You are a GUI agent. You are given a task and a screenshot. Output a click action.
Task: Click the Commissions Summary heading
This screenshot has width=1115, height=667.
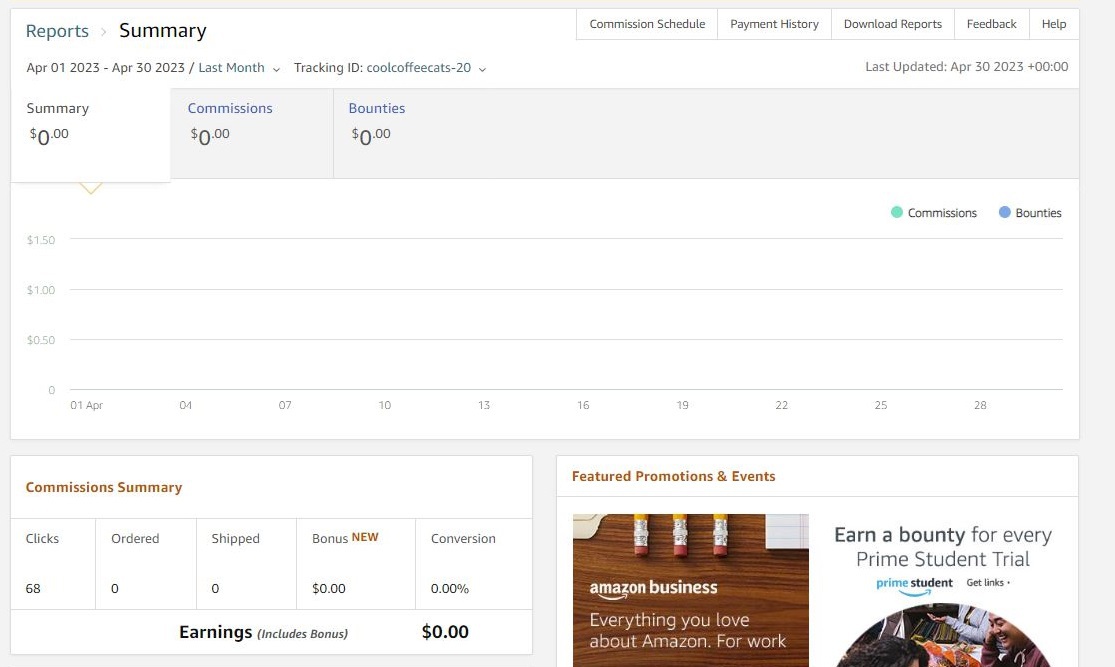pyautogui.click(x=104, y=487)
